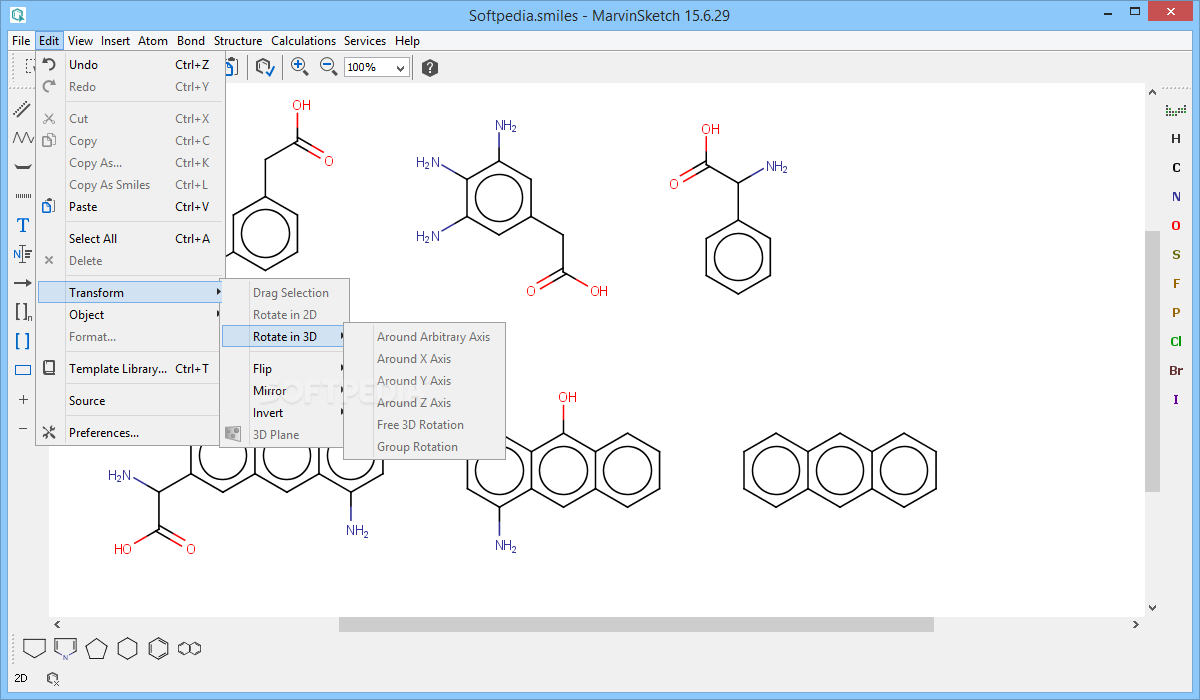Click the structure clean icon in status bar
The image size is (1200, 700).
[x=52, y=678]
